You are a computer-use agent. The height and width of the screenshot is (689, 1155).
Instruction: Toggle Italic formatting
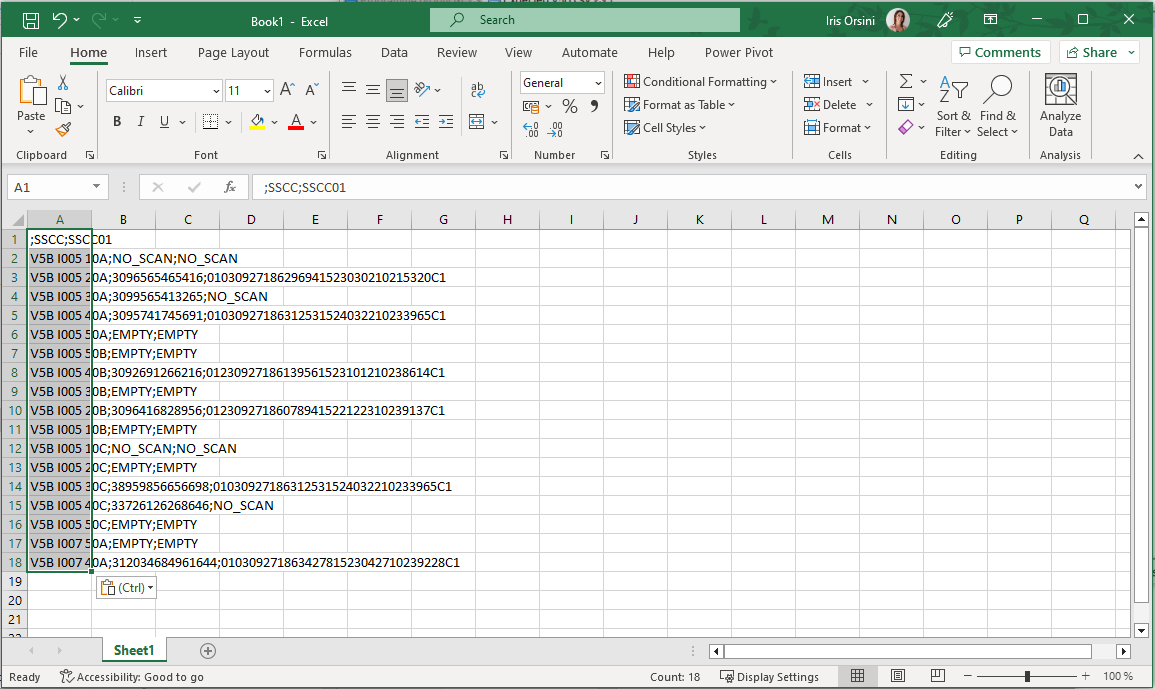click(x=141, y=122)
